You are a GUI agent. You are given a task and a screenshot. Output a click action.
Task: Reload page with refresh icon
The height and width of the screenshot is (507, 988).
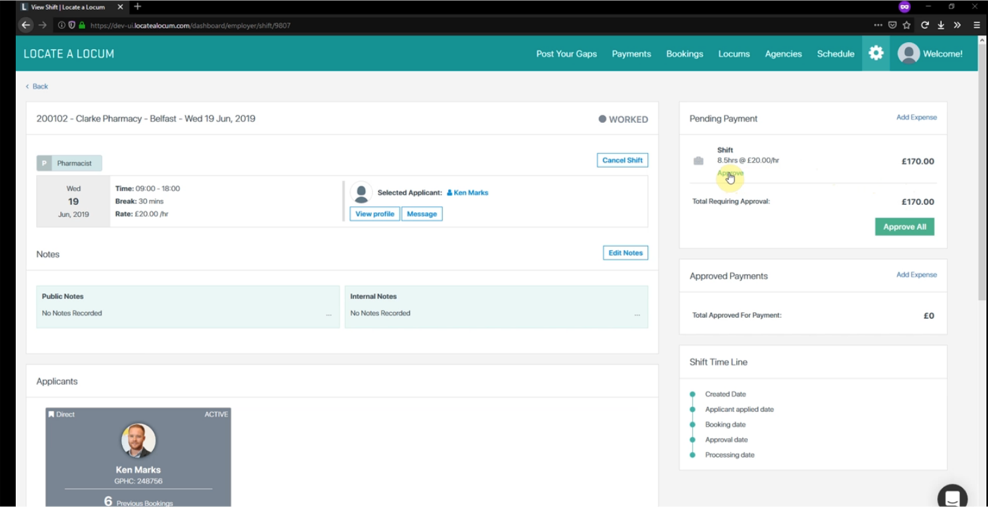(x=925, y=25)
